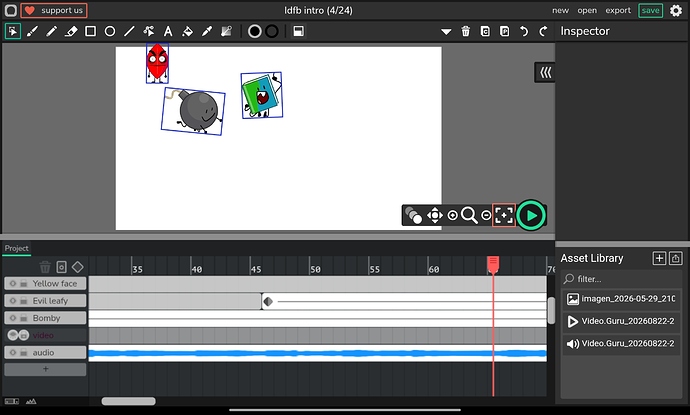
Task: Select the Eyedropper tool
Action: tap(207, 31)
